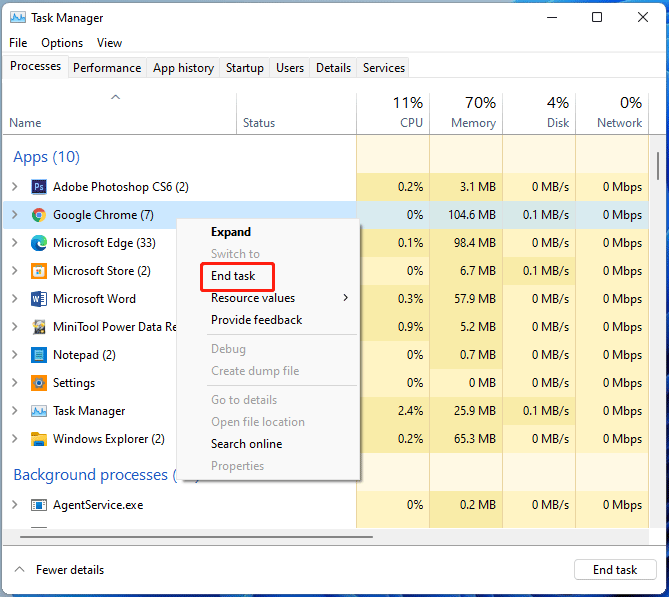669x597 pixels.
Task: Click the Google Chrome icon in list
Action: (39, 215)
